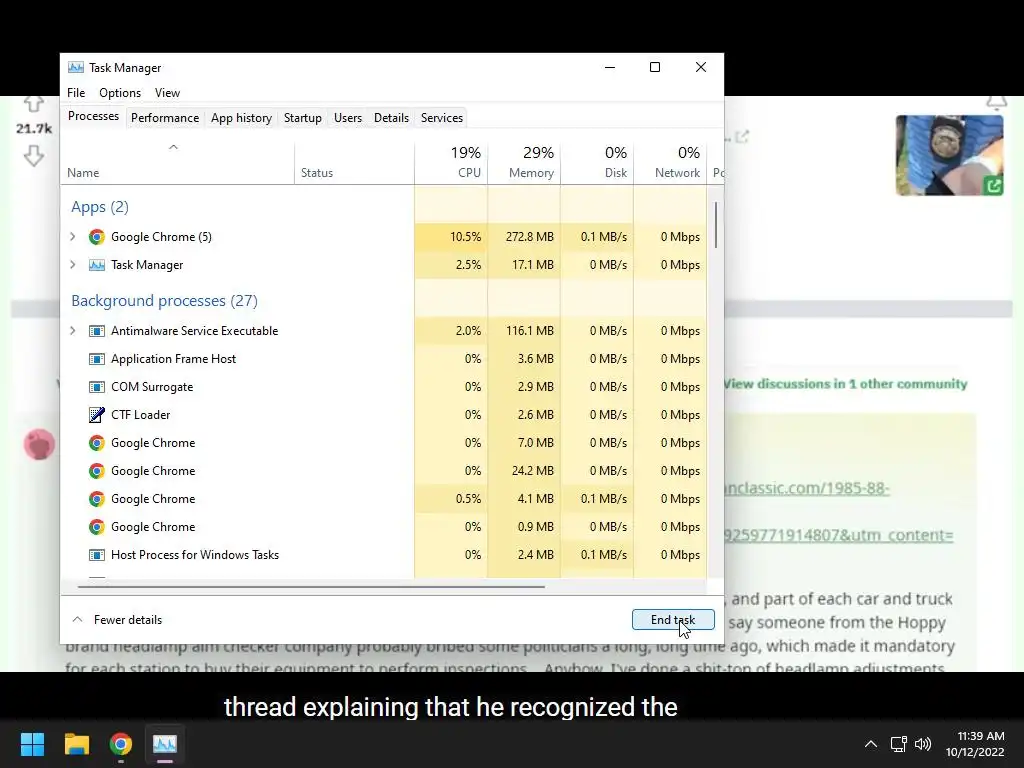This screenshot has height=768, width=1024.
Task: Click 272.8 MB memory cell of Chrome
Action: (524, 237)
